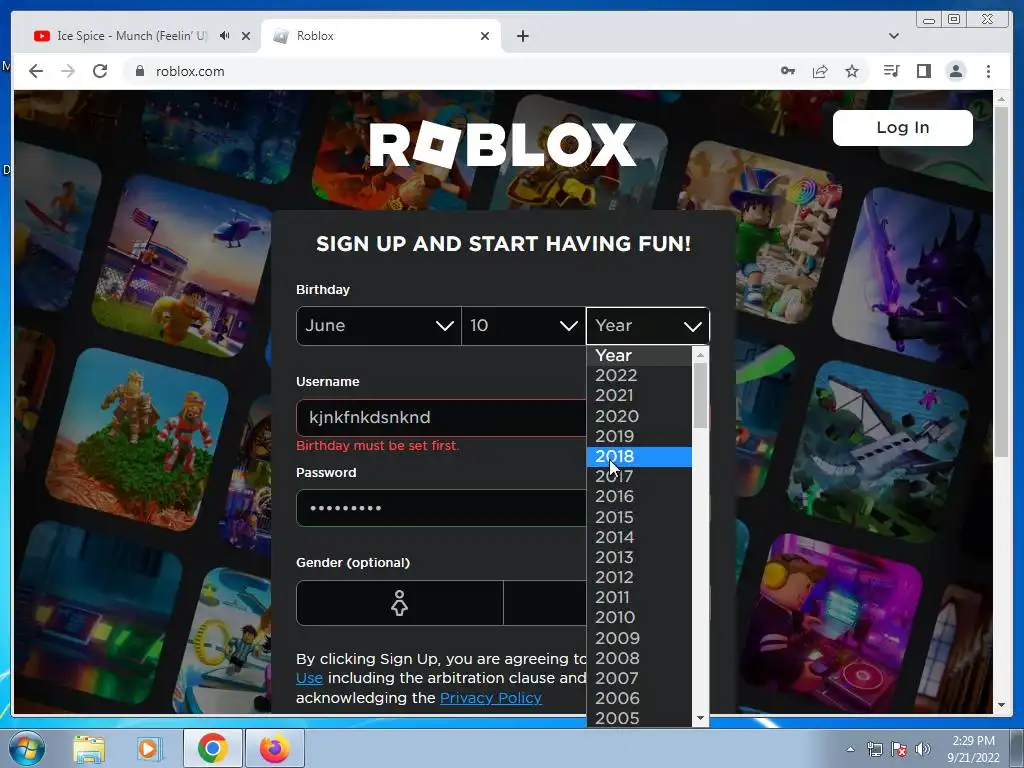The height and width of the screenshot is (768, 1024).
Task: Open the June month dropdown
Action: pyautogui.click(x=378, y=325)
